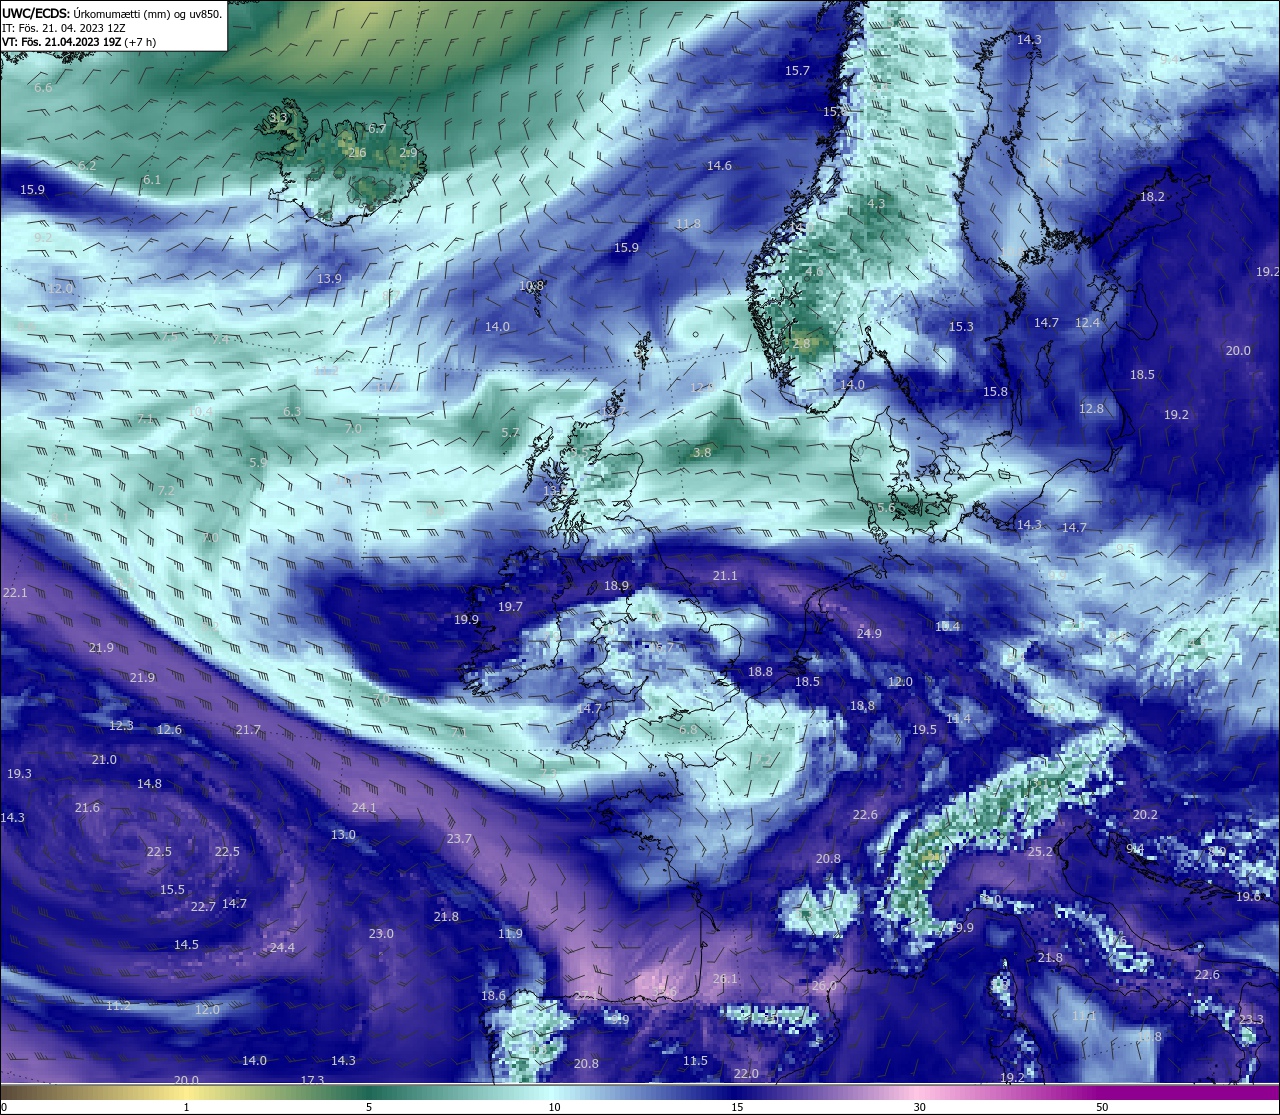The width and height of the screenshot is (1280, 1115).
Task: Click the 11.8 map value
Action: [688, 224]
